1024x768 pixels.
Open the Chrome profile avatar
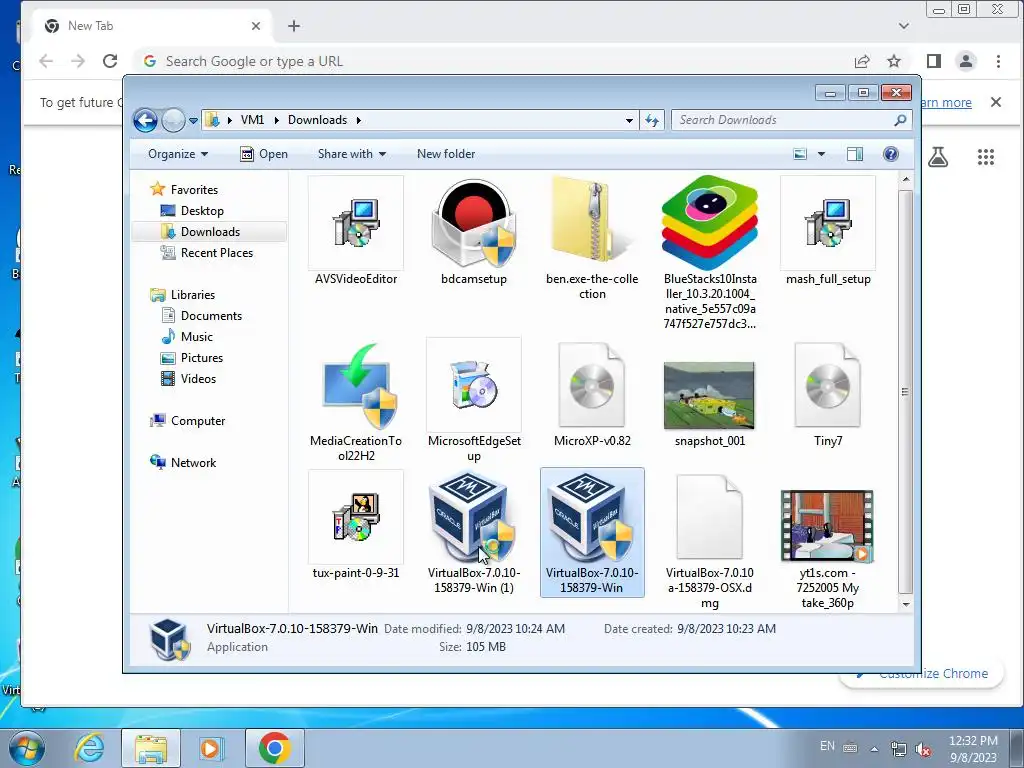tap(965, 61)
